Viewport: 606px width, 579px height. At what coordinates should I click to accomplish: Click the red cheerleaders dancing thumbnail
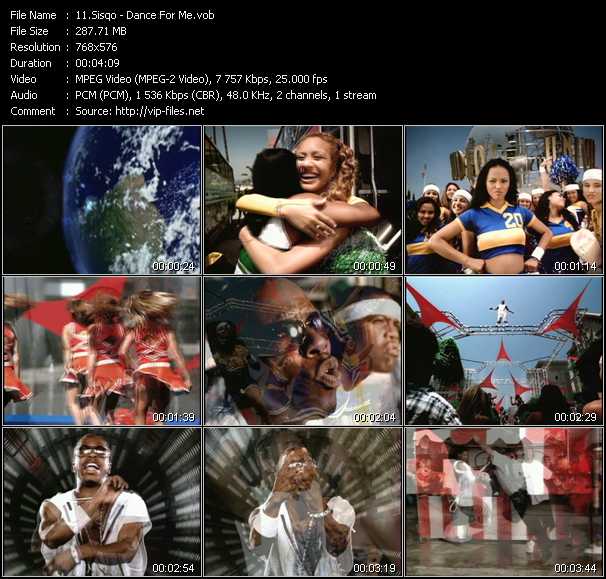pos(101,351)
